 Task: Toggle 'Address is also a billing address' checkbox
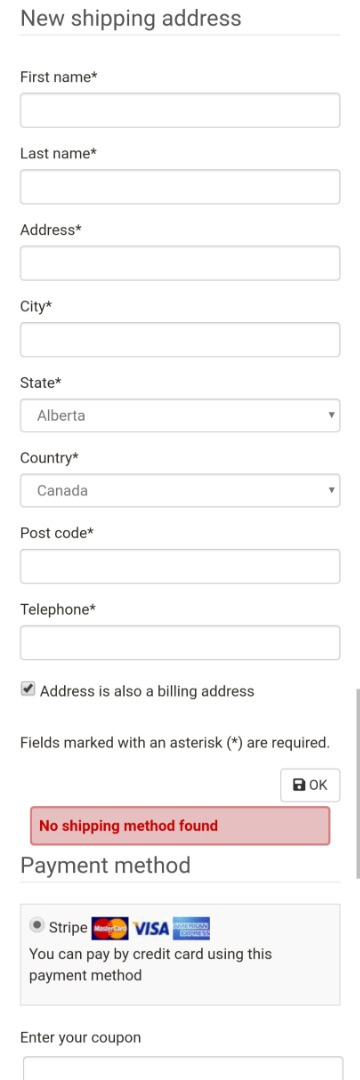click(x=28, y=689)
